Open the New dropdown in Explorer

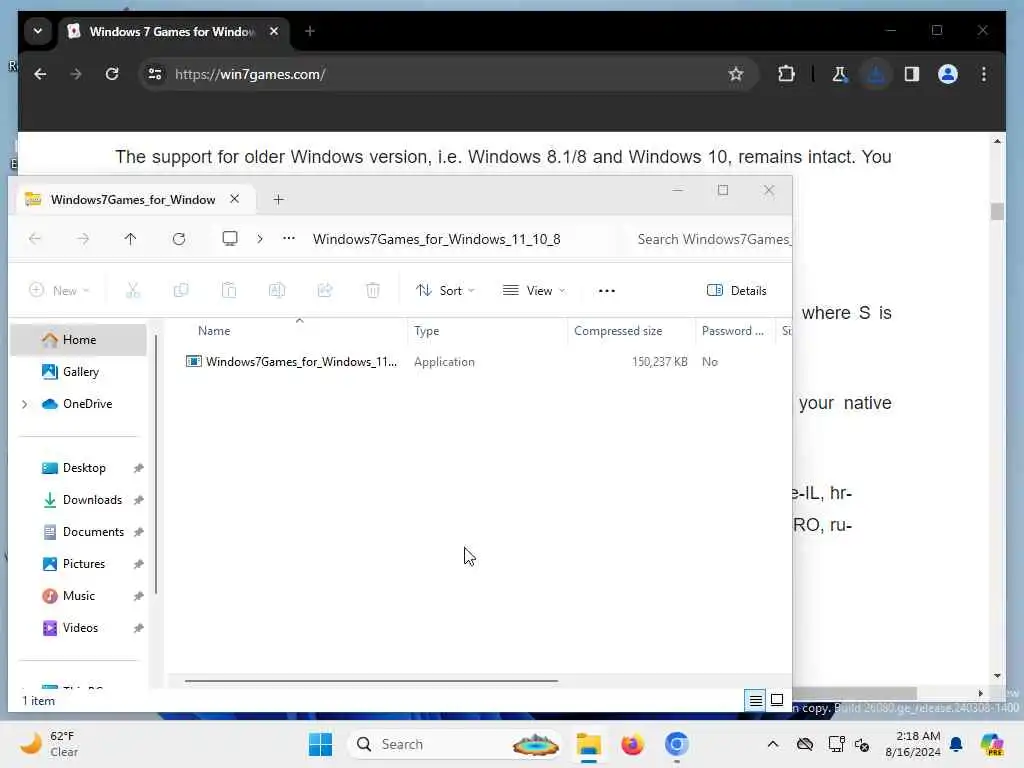click(59, 291)
